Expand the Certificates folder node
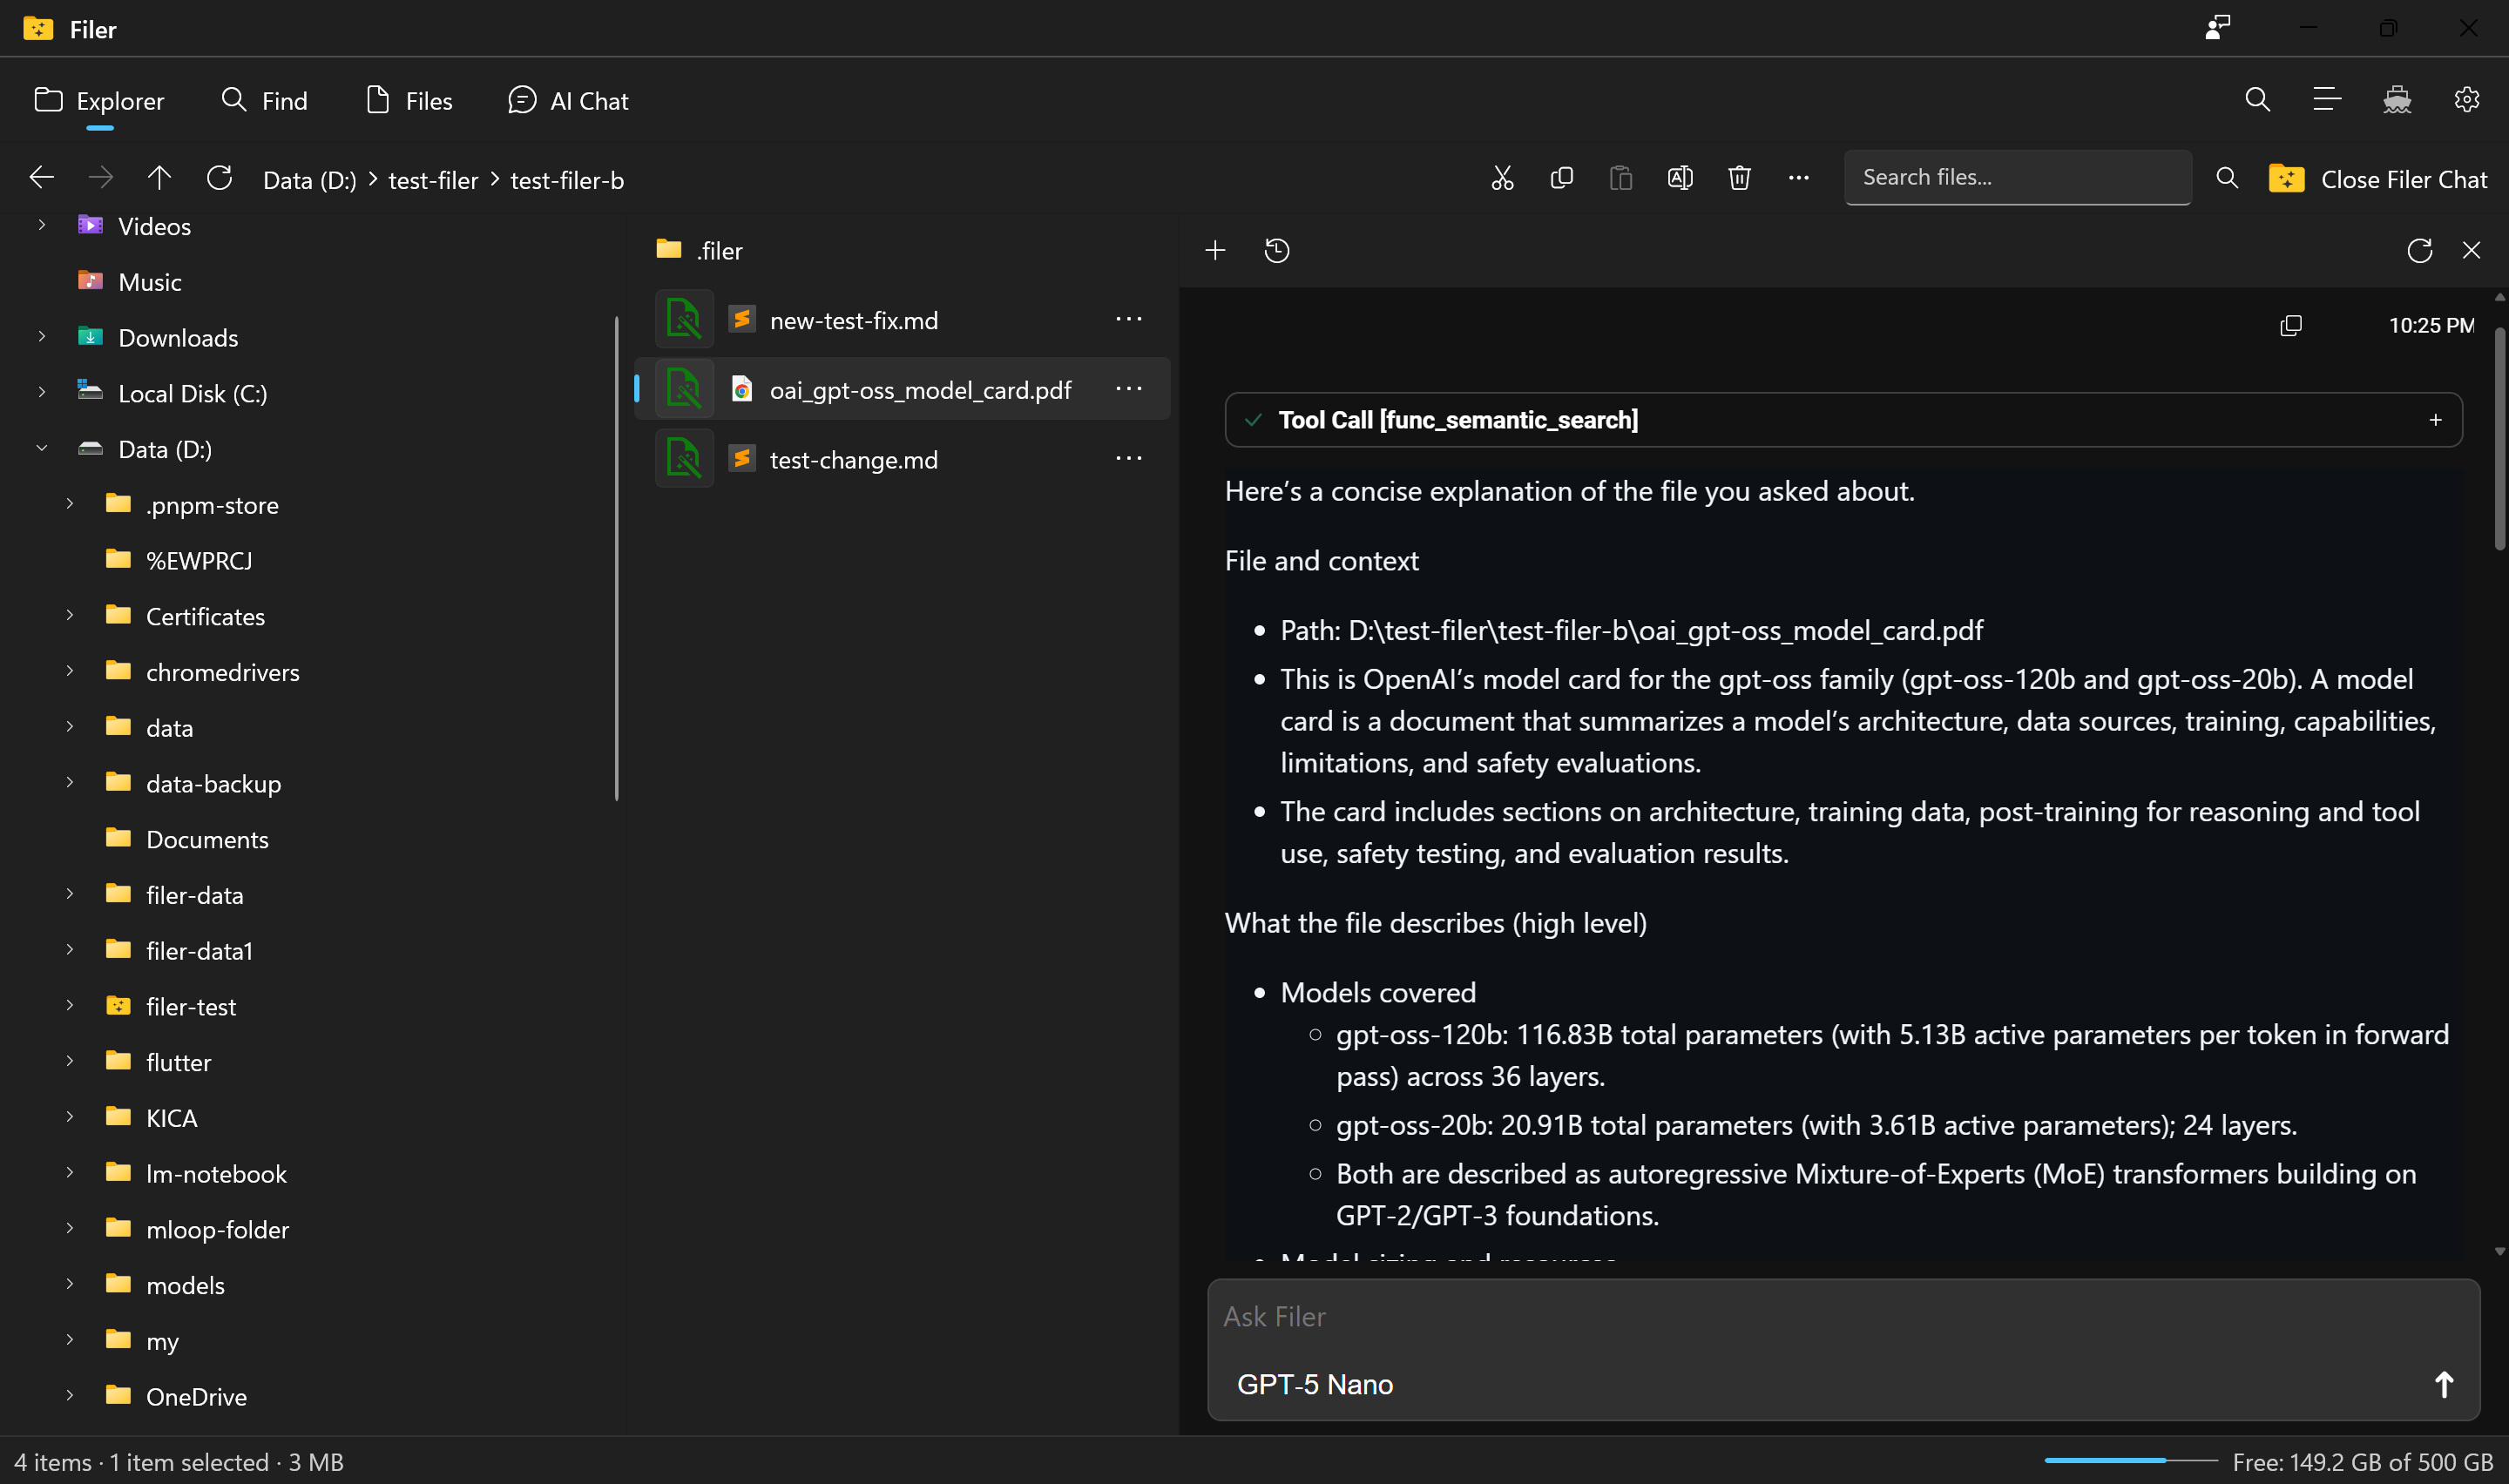Viewport: 2509px width, 1484px height. tap(70, 616)
